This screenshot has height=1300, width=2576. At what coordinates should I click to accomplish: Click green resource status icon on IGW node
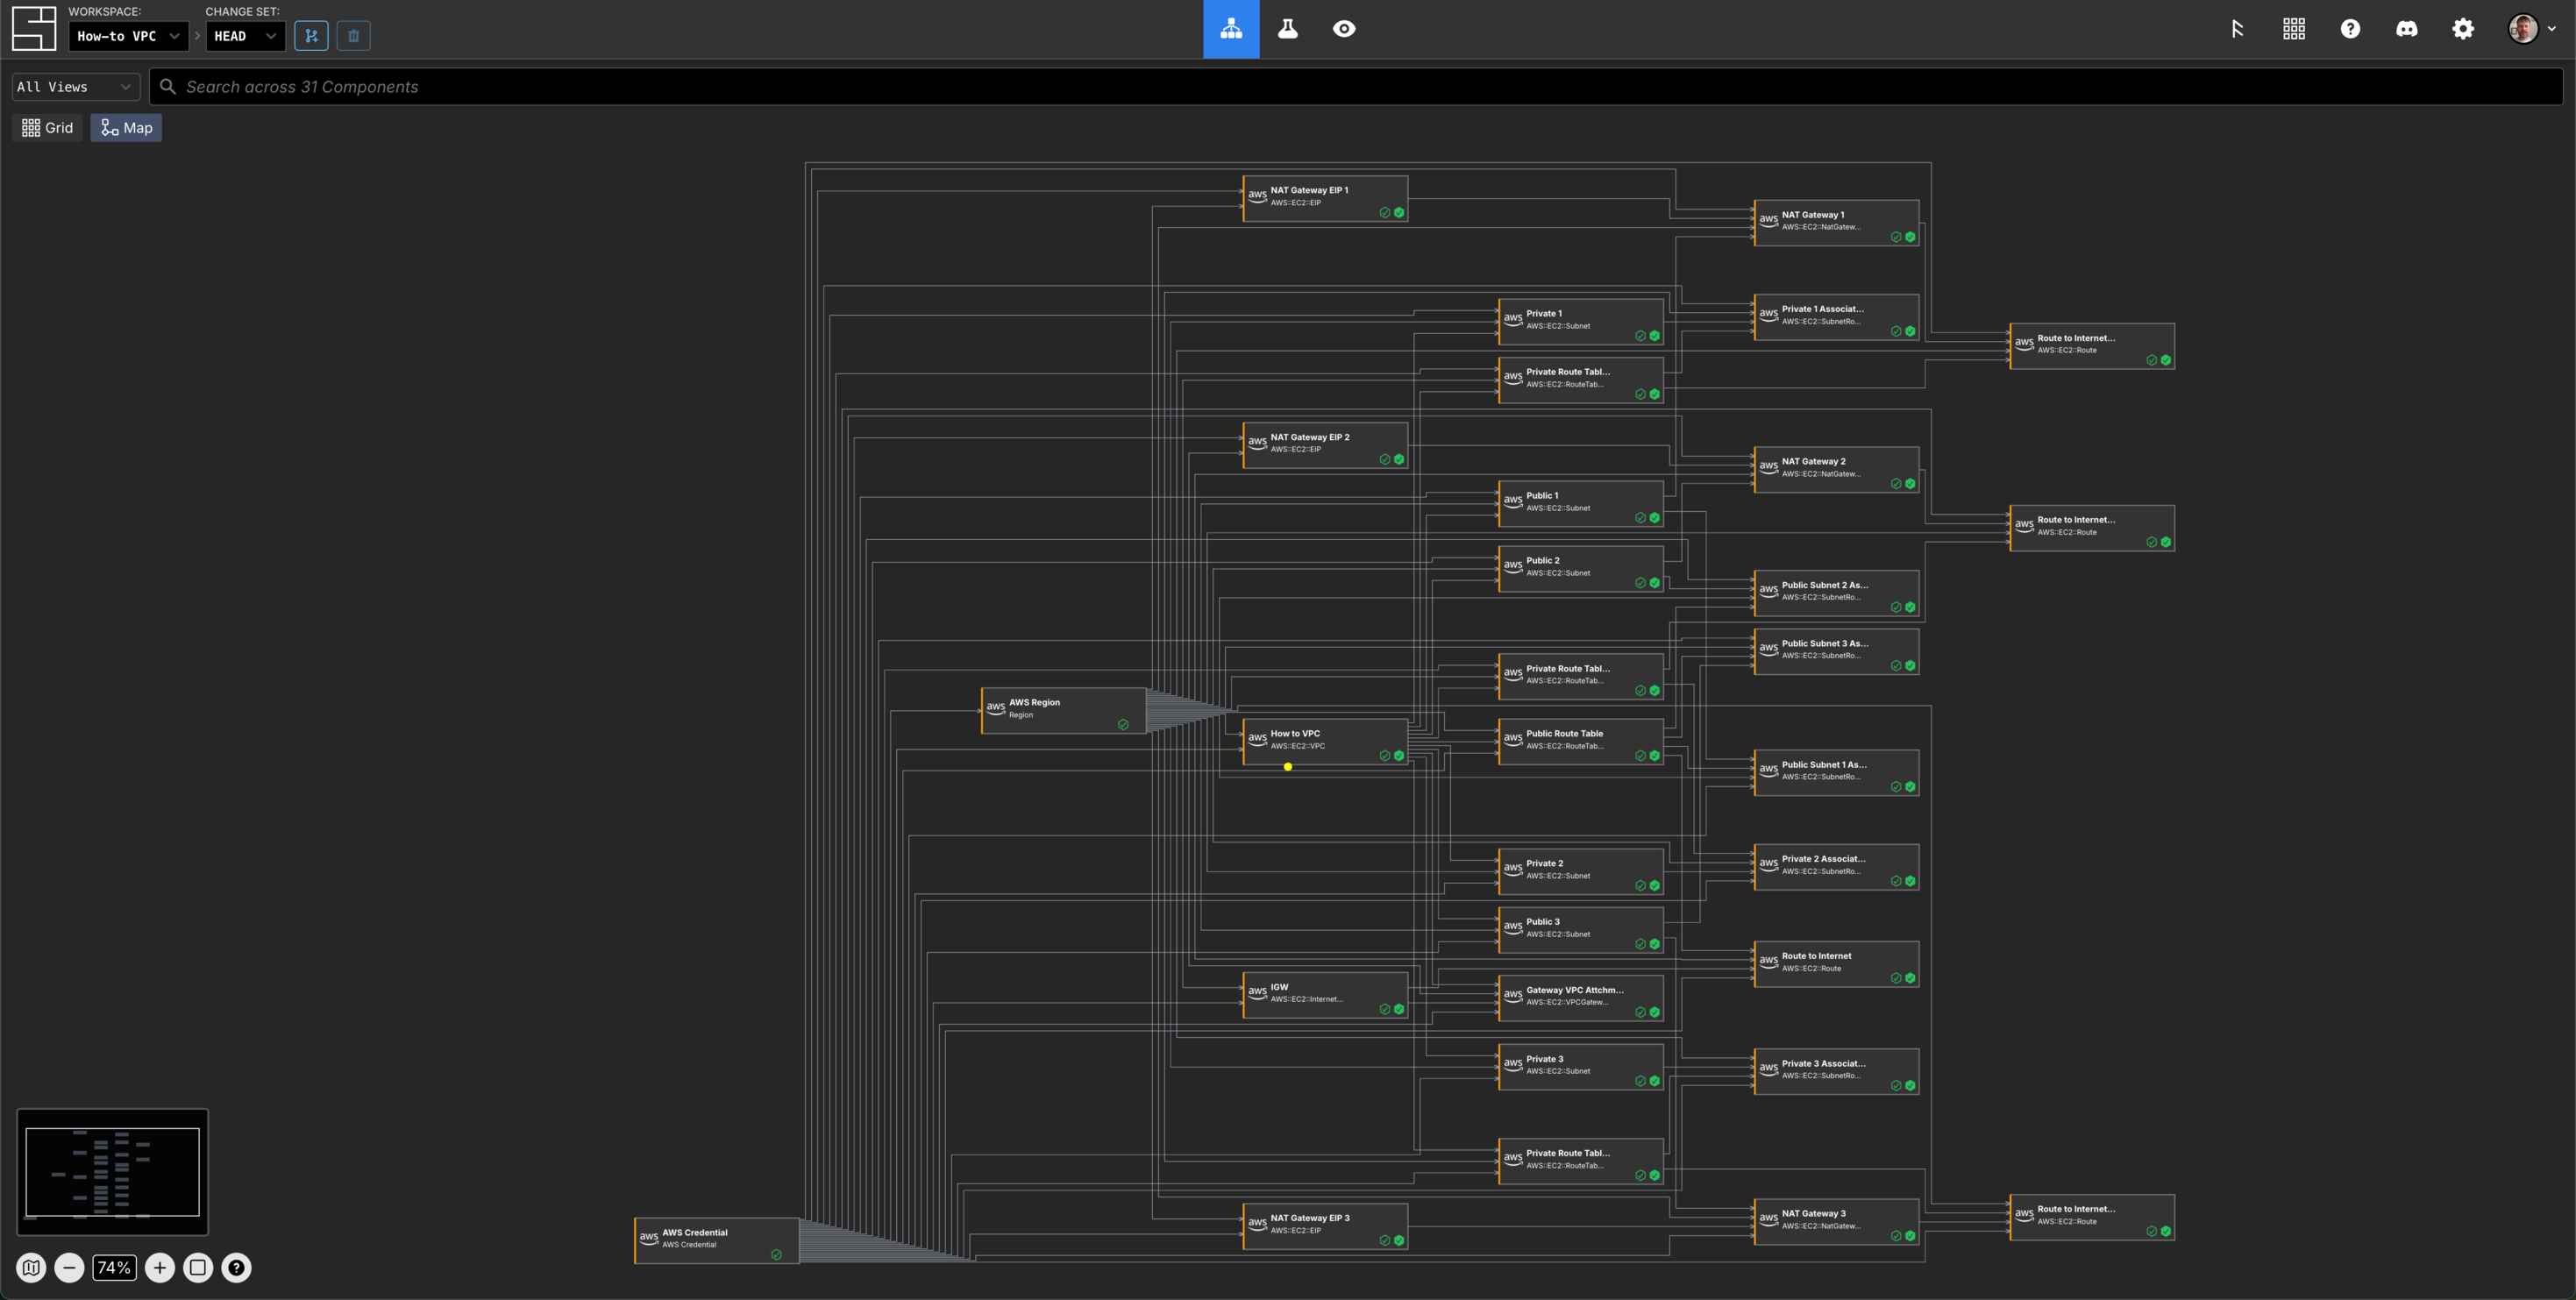1399,1010
